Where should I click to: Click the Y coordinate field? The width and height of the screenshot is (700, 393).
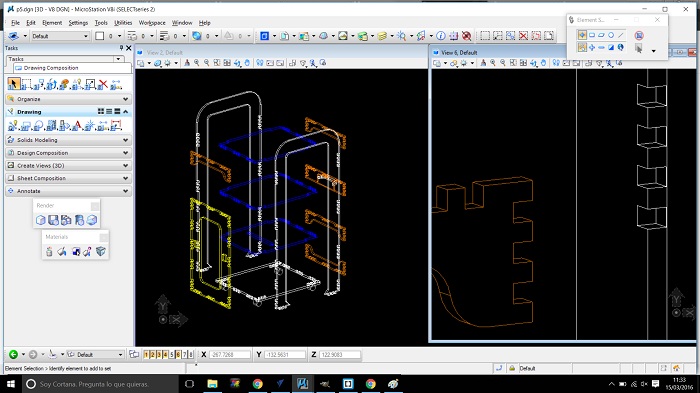click(285, 355)
